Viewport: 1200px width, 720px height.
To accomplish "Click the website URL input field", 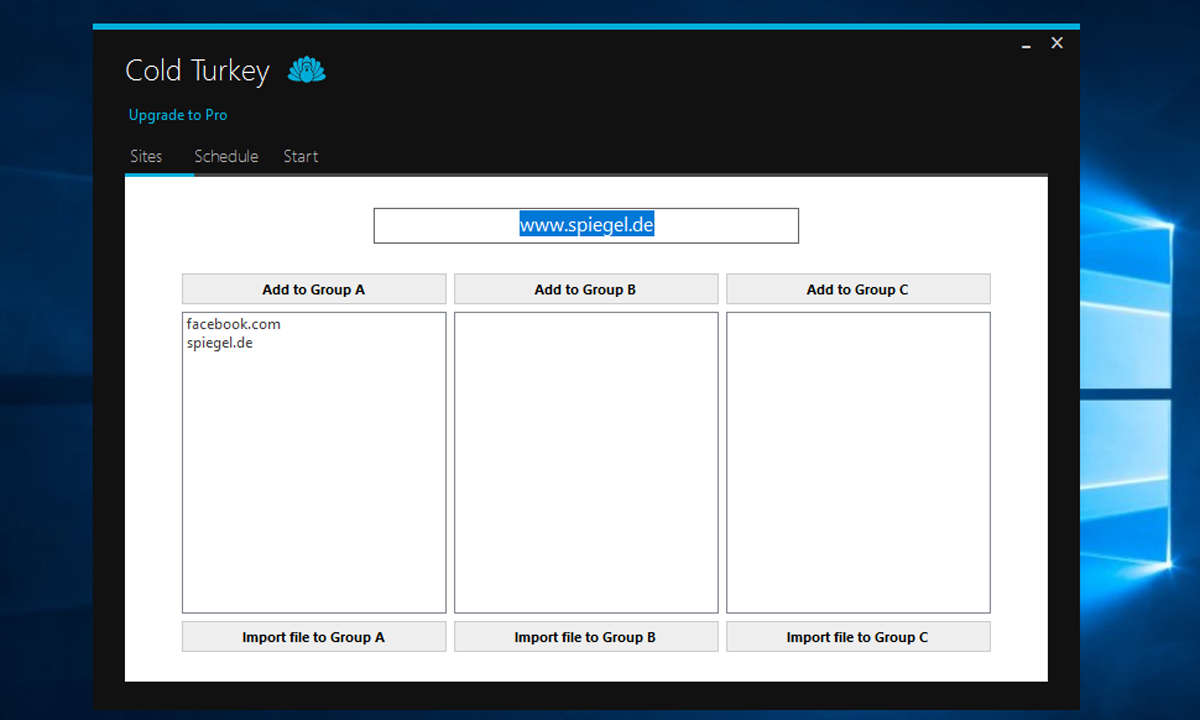I will coord(586,226).
